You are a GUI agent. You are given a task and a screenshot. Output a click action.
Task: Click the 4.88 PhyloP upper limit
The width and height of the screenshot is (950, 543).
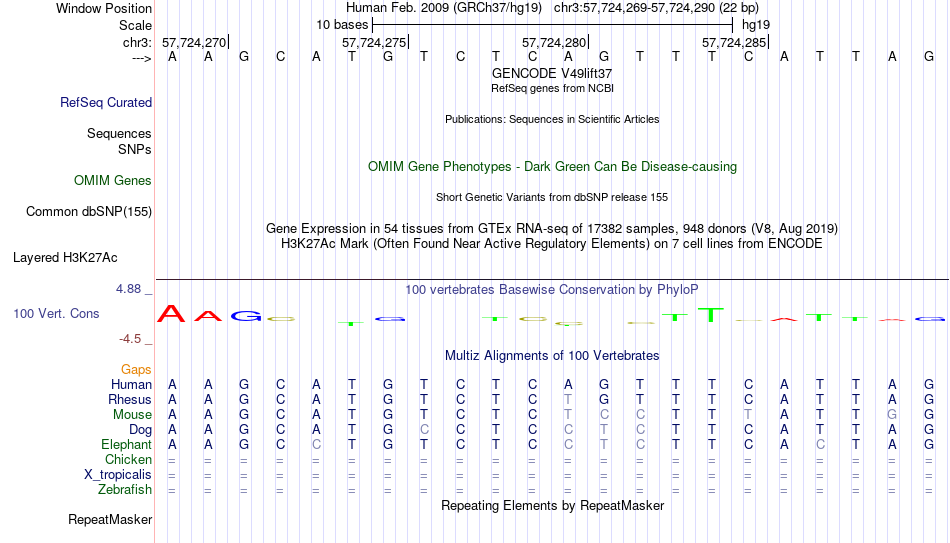128,289
